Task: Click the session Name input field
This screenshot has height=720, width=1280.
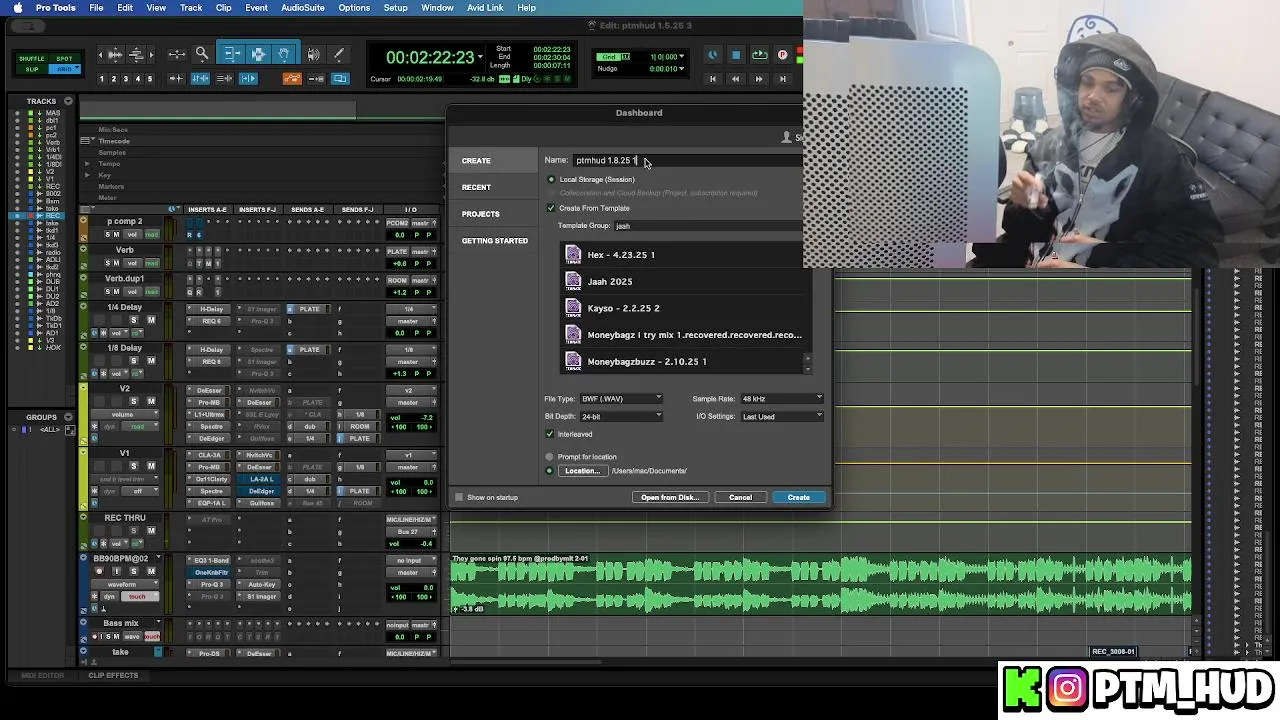Action: click(688, 161)
